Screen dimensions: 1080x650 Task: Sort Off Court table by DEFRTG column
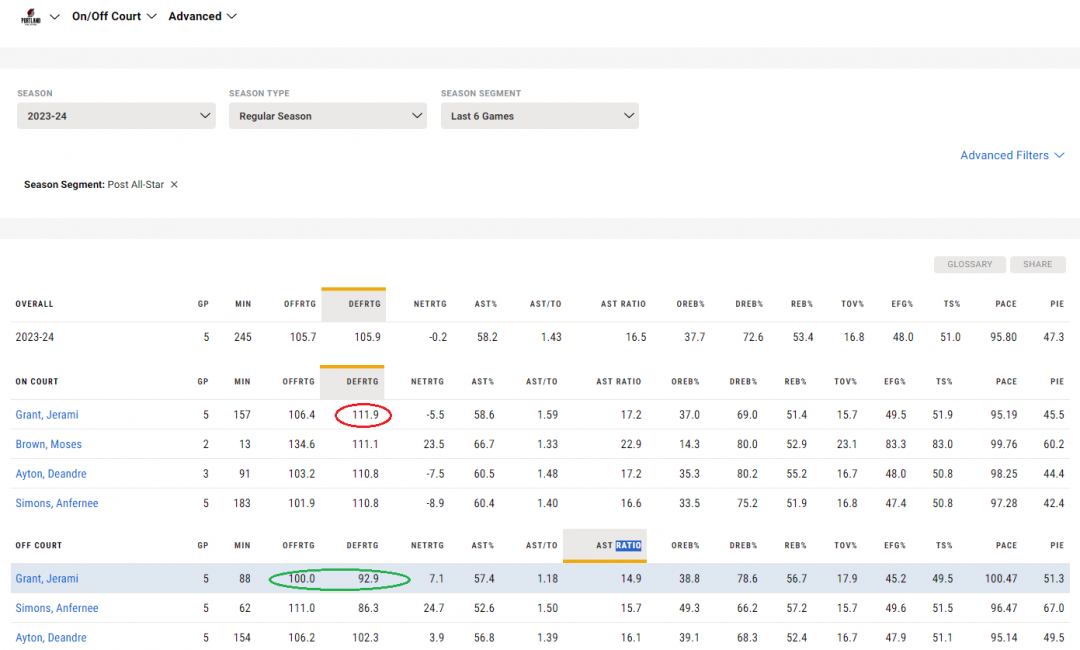362,545
